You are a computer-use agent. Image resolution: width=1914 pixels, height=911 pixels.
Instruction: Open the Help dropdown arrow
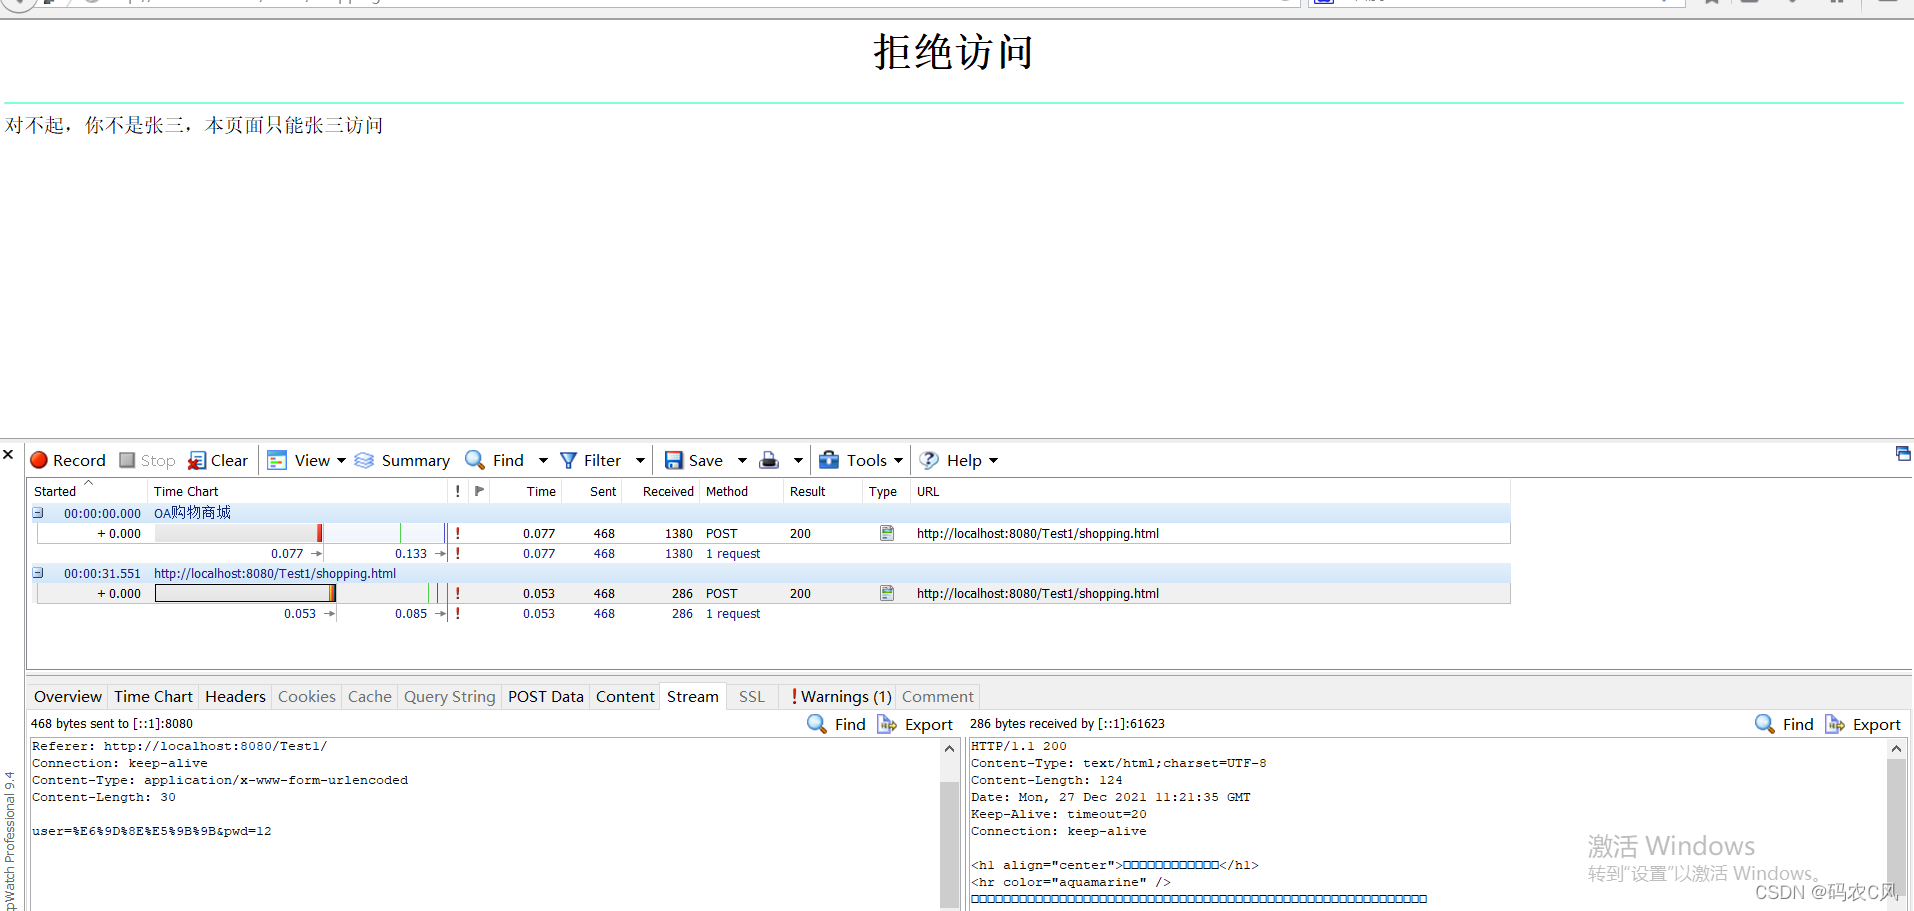pyautogui.click(x=993, y=461)
